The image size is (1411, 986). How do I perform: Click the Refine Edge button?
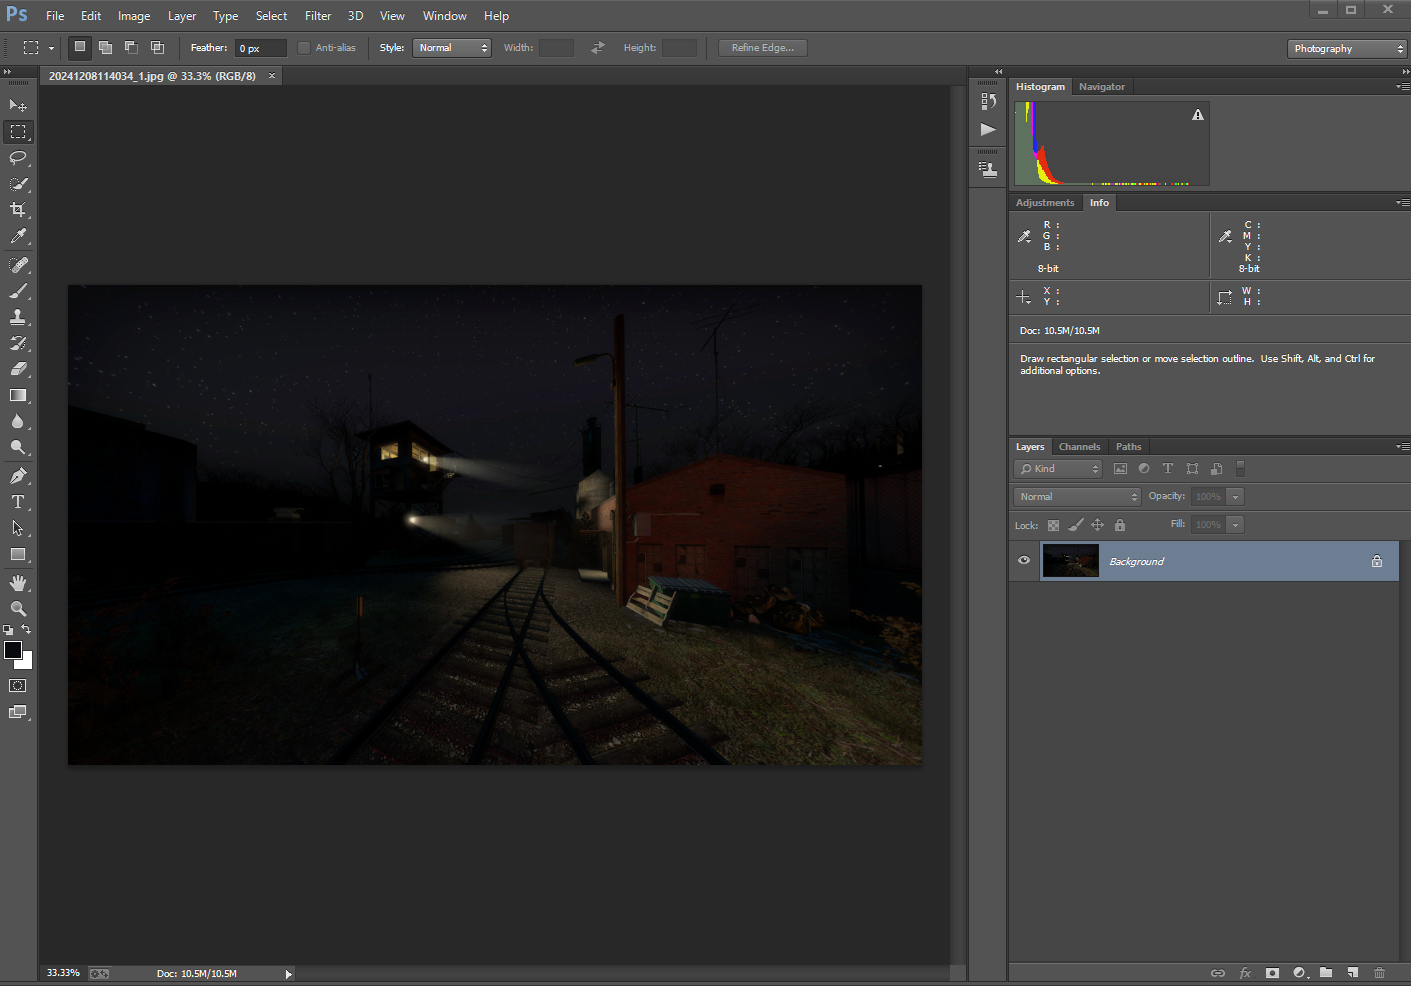pos(762,48)
